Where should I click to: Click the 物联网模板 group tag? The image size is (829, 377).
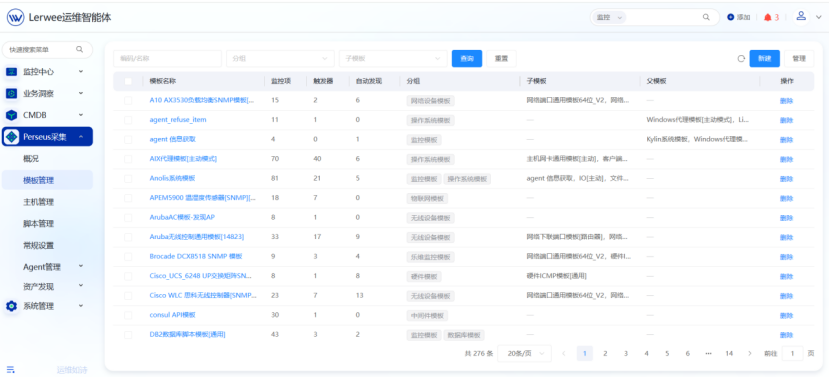427,198
